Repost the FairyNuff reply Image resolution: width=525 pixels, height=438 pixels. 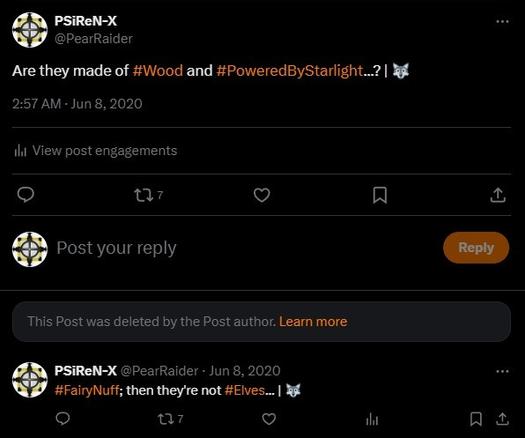(x=170, y=419)
